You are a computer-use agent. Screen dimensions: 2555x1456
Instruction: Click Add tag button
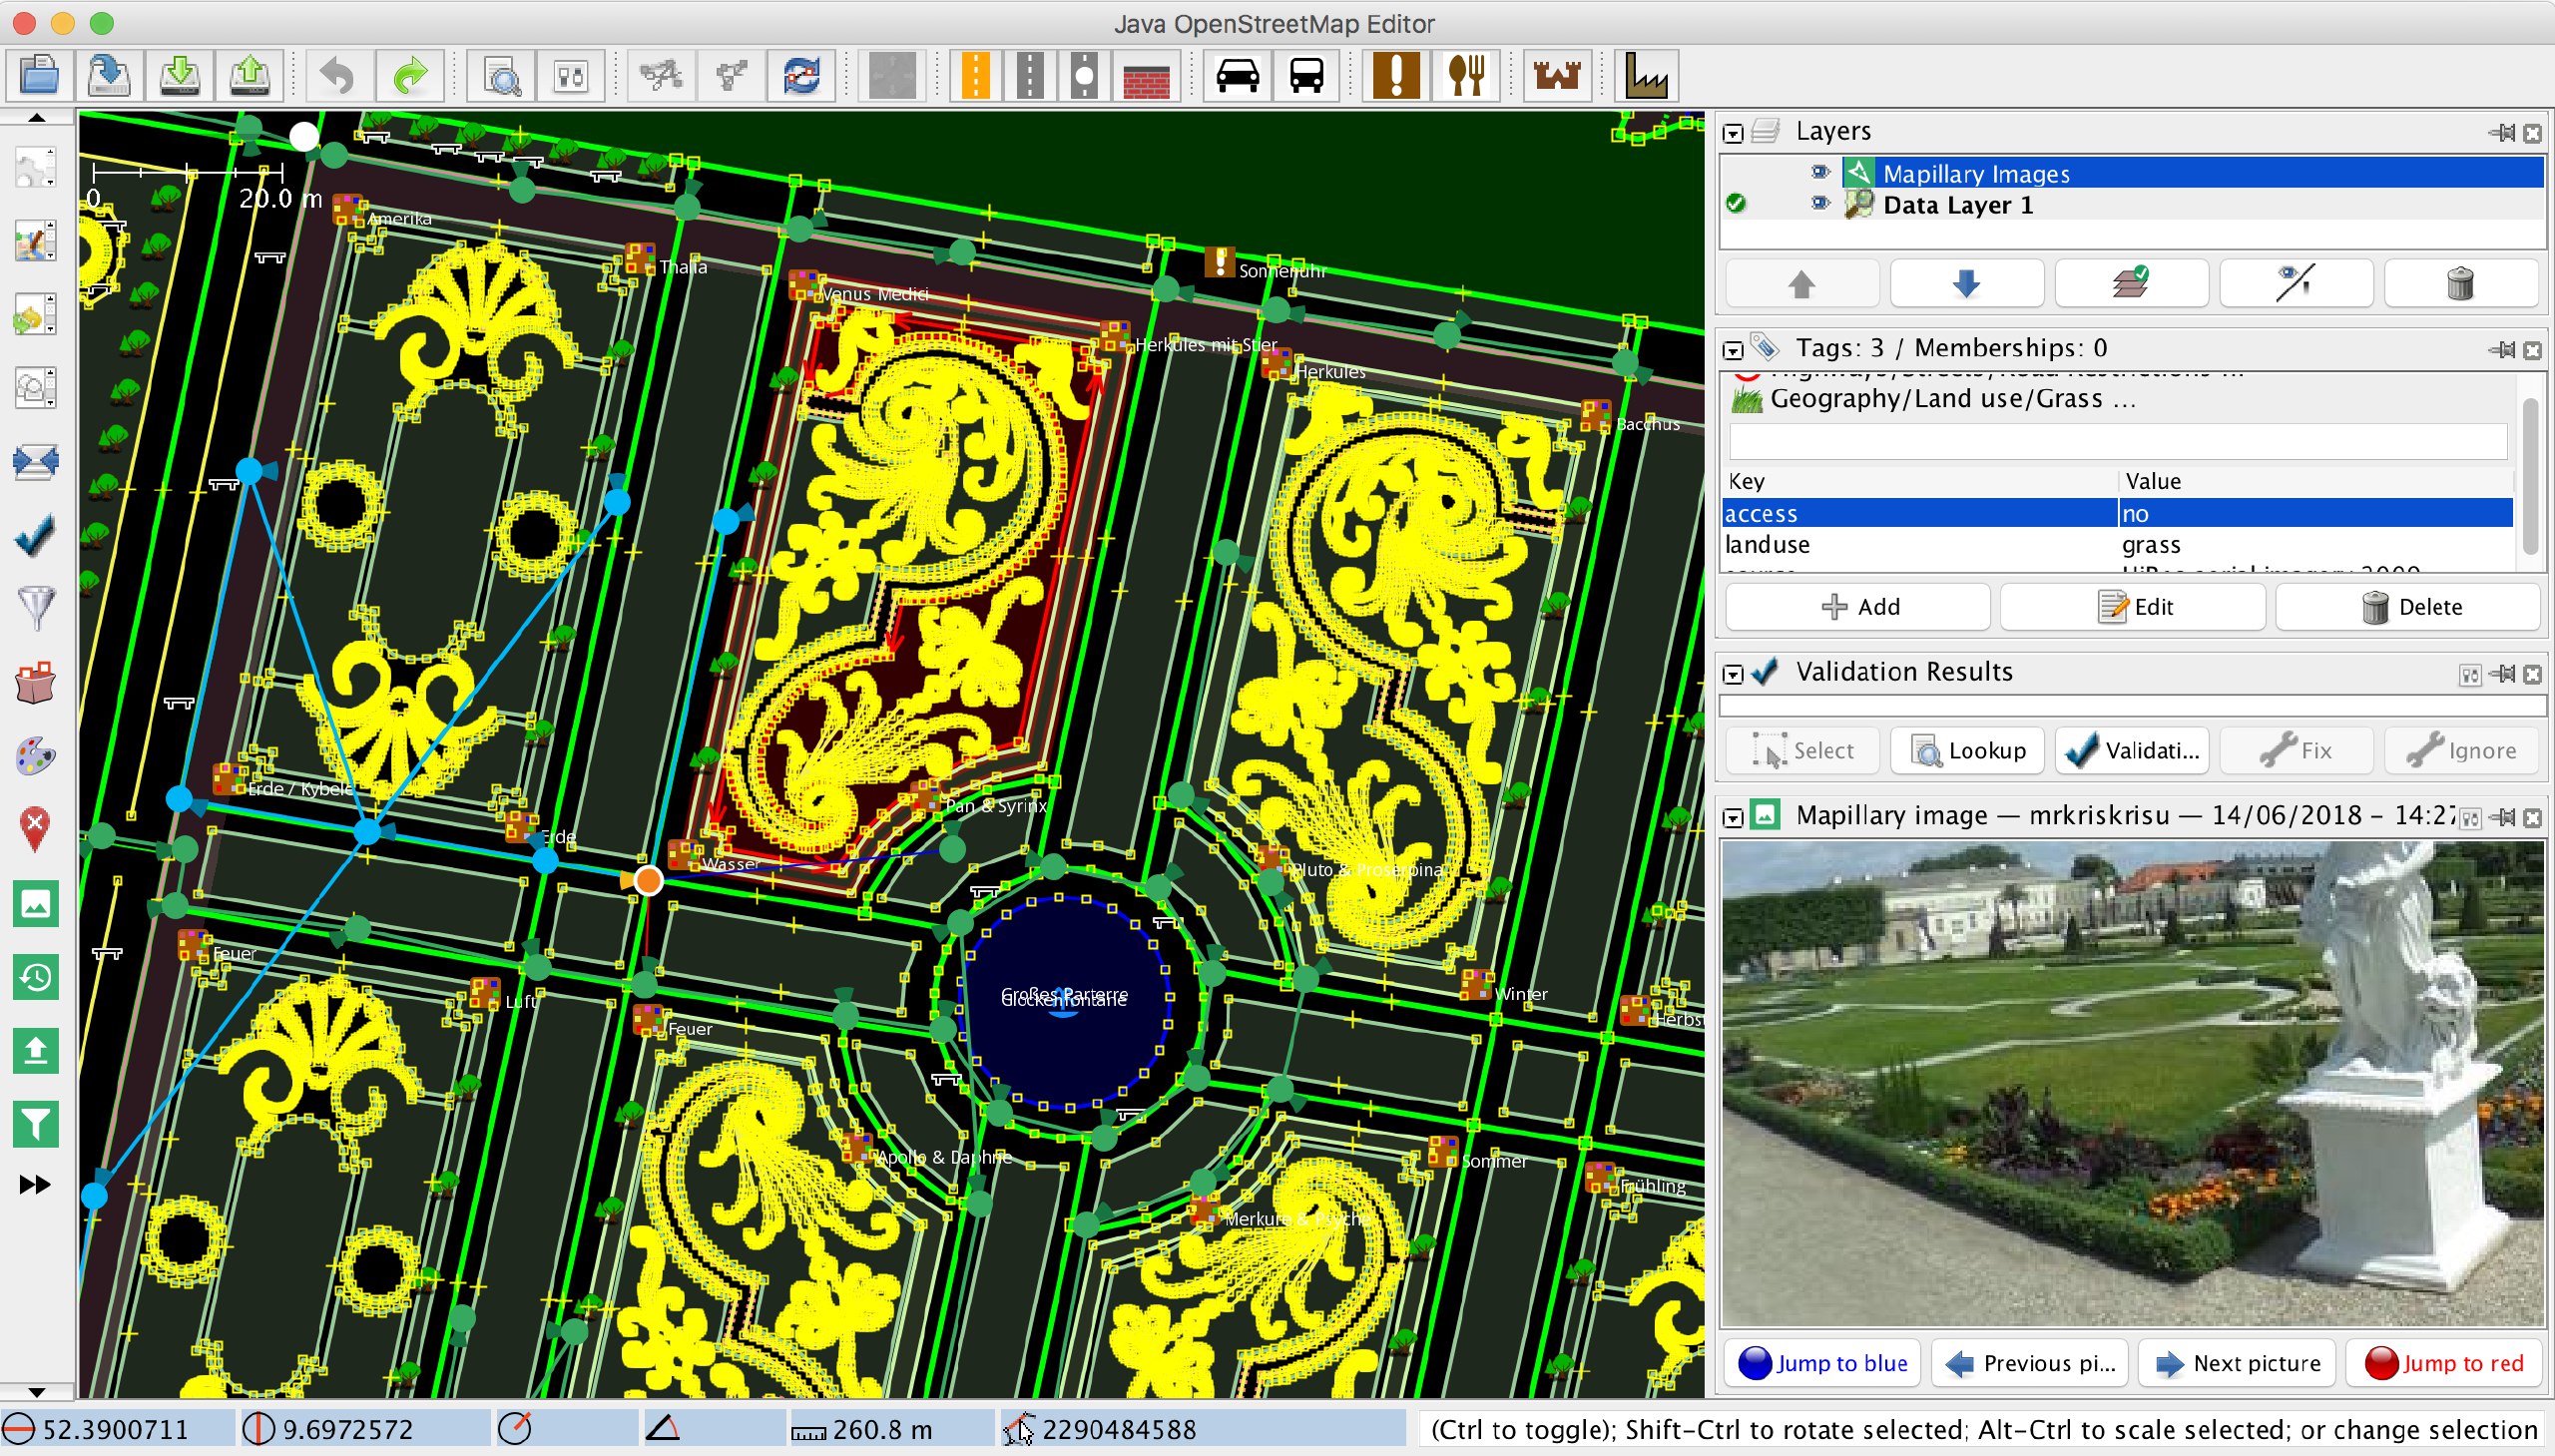(1858, 607)
